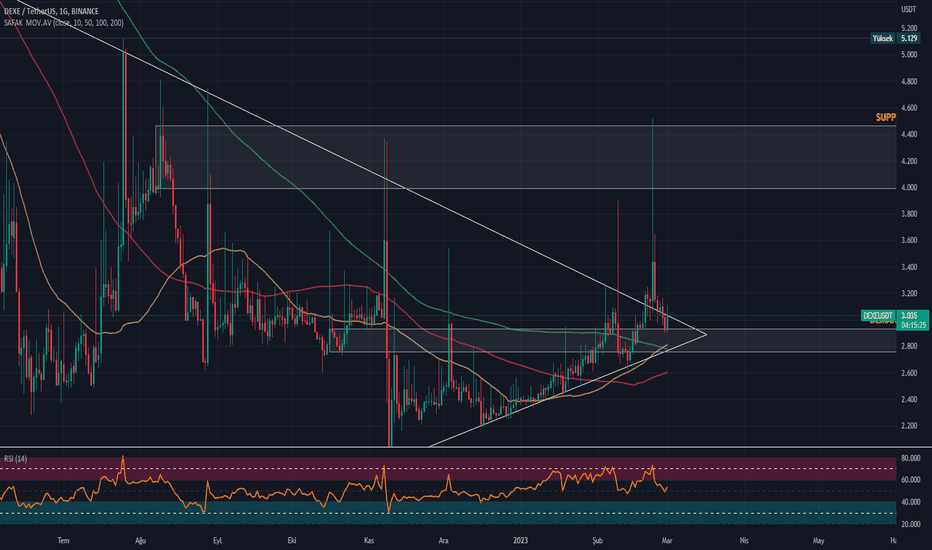
Task: Open the SAFAK MOV.AV indicator legend
Action: pyautogui.click(x=64, y=23)
